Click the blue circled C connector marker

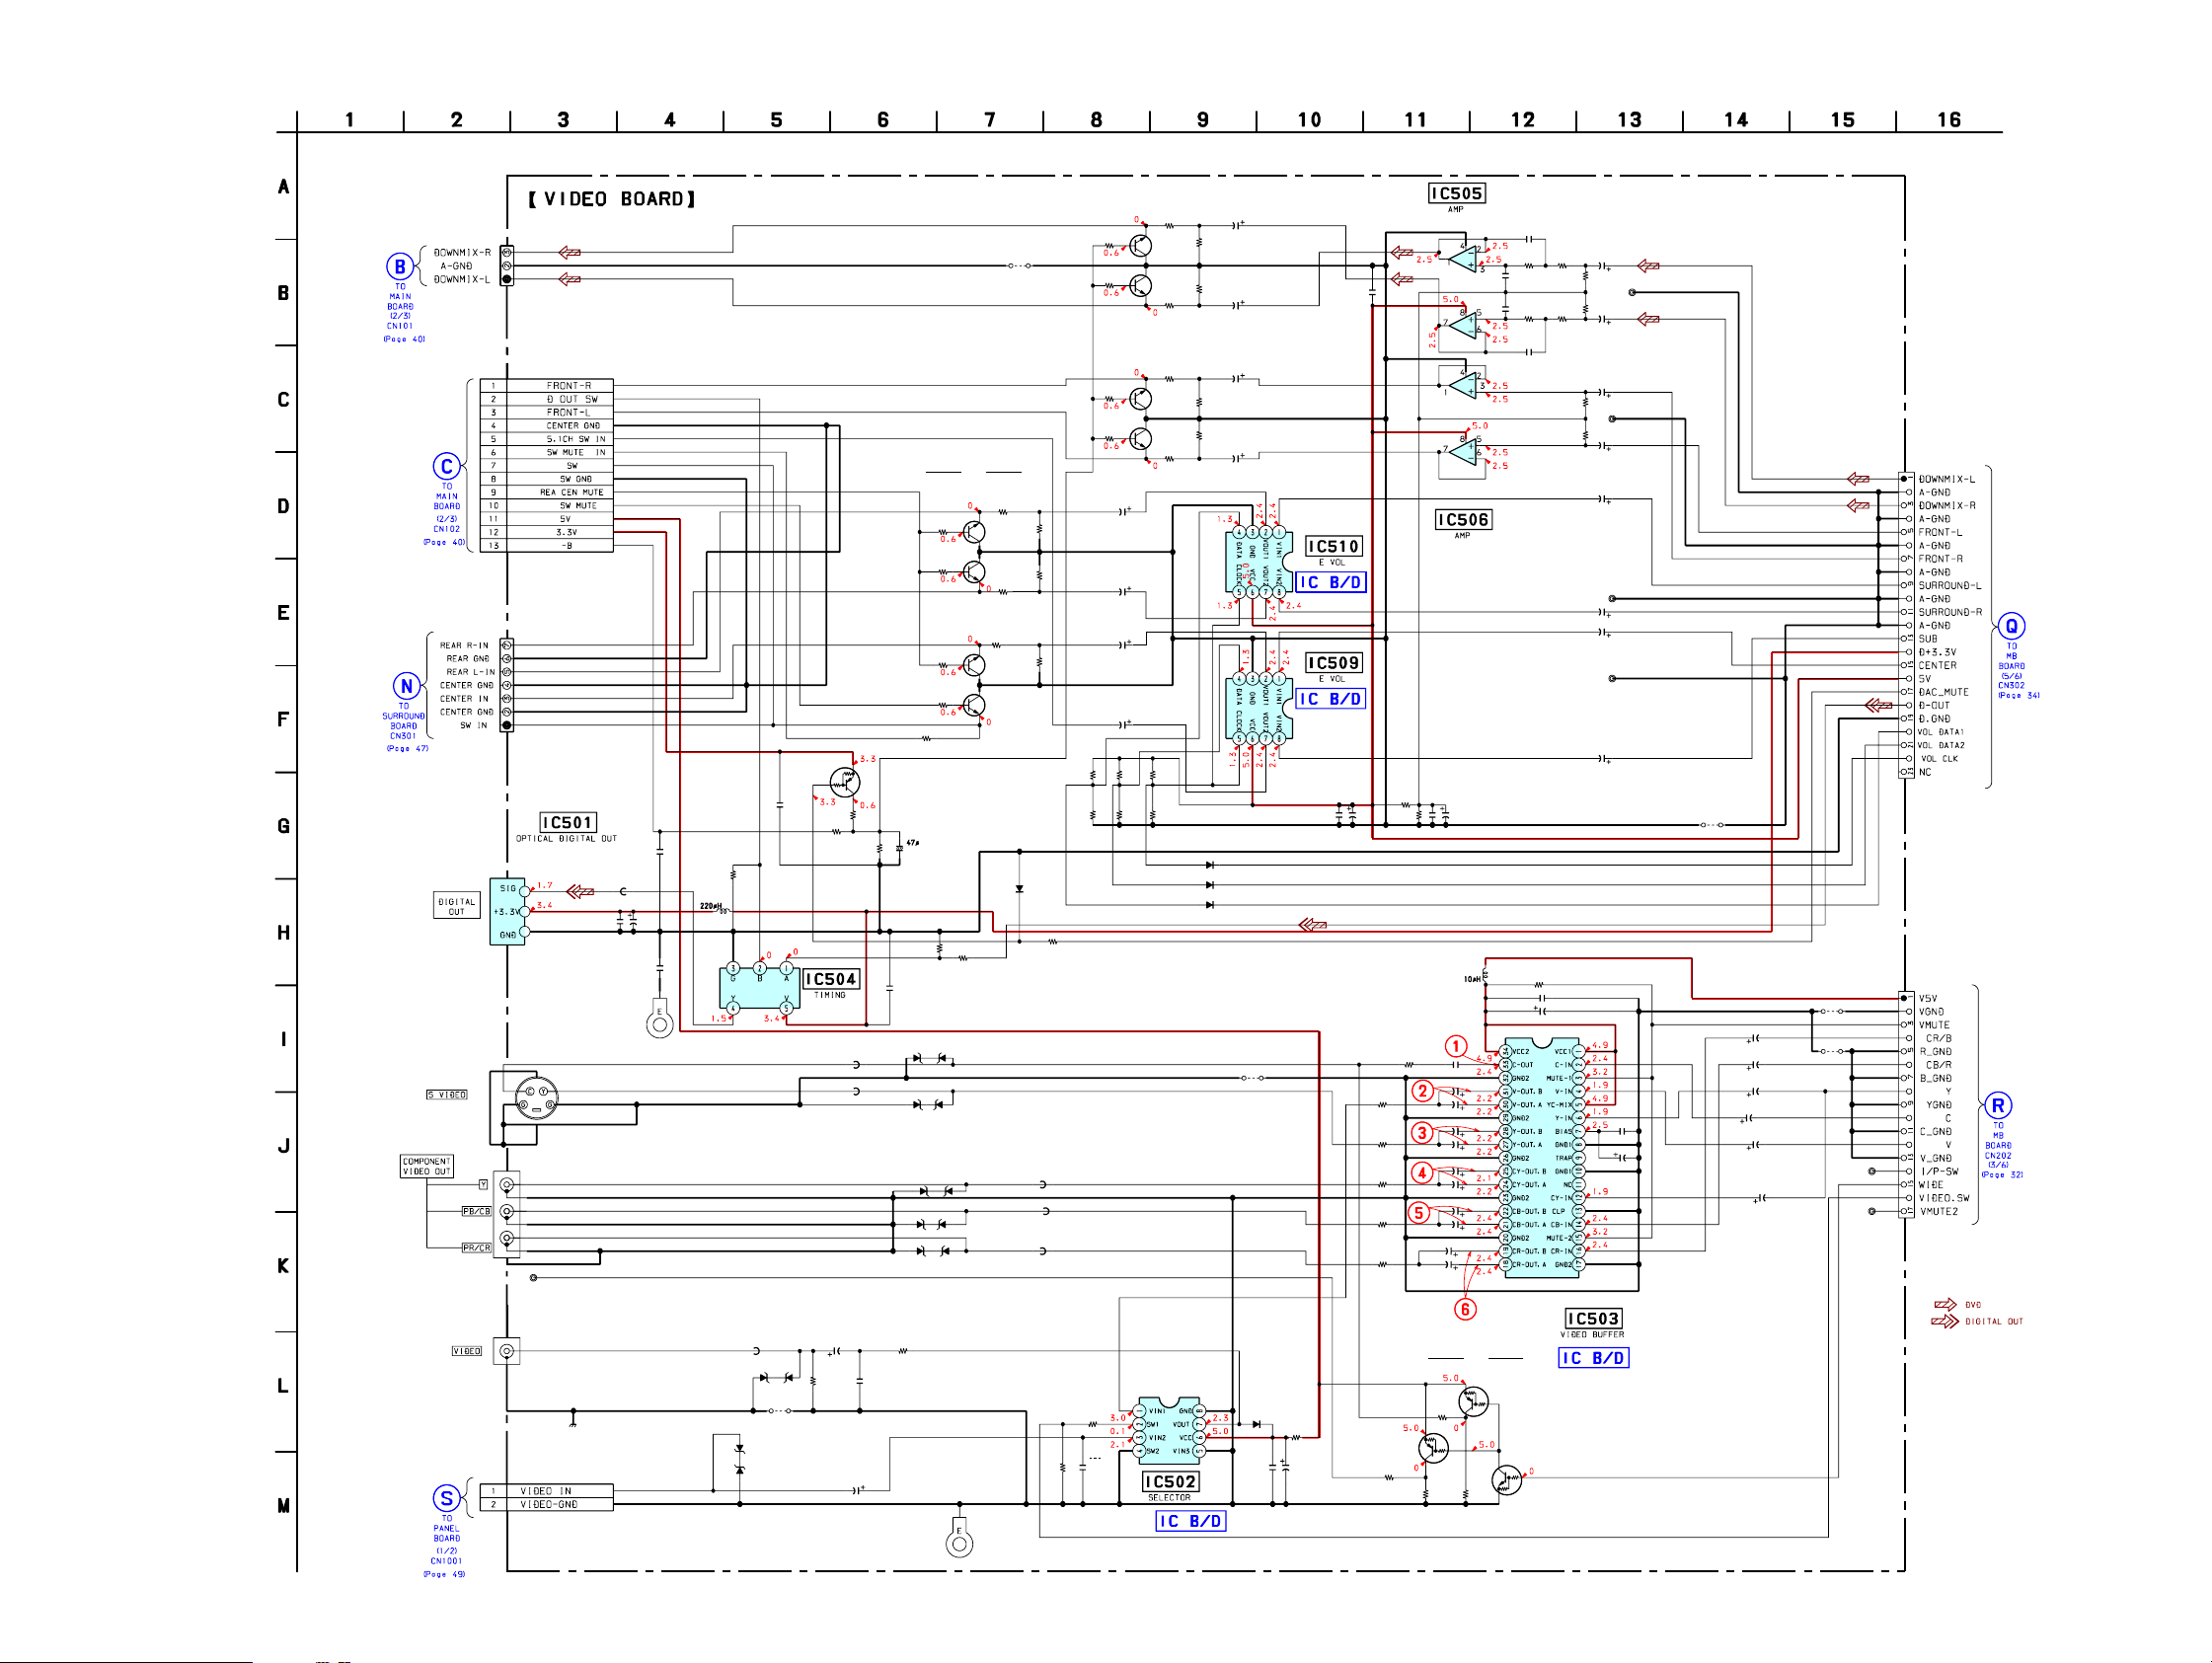click(x=447, y=467)
